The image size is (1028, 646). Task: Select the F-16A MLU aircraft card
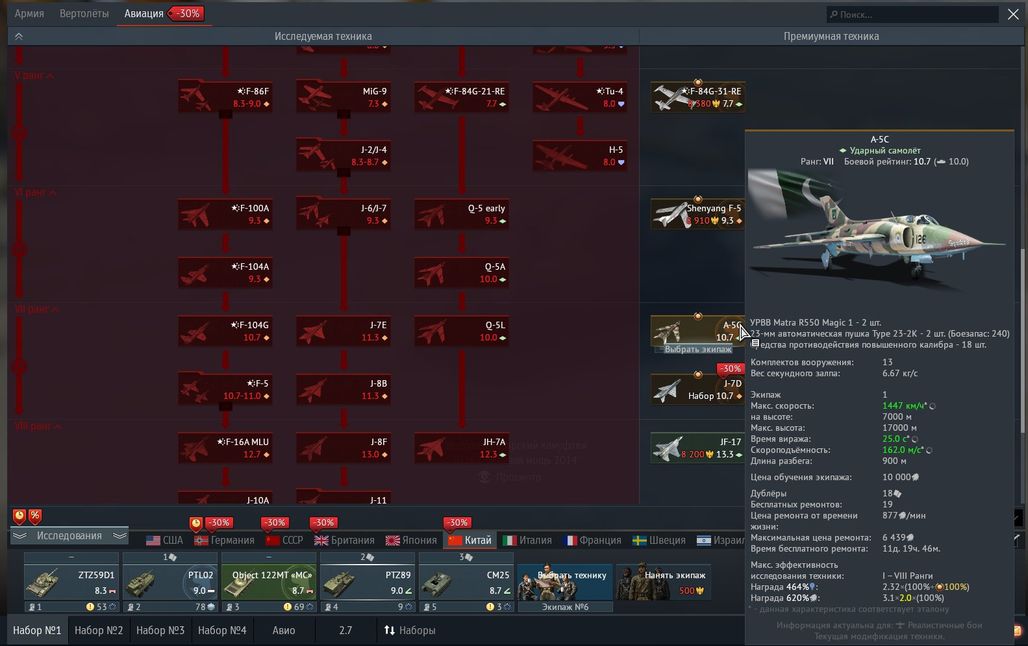[x=225, y=447]
